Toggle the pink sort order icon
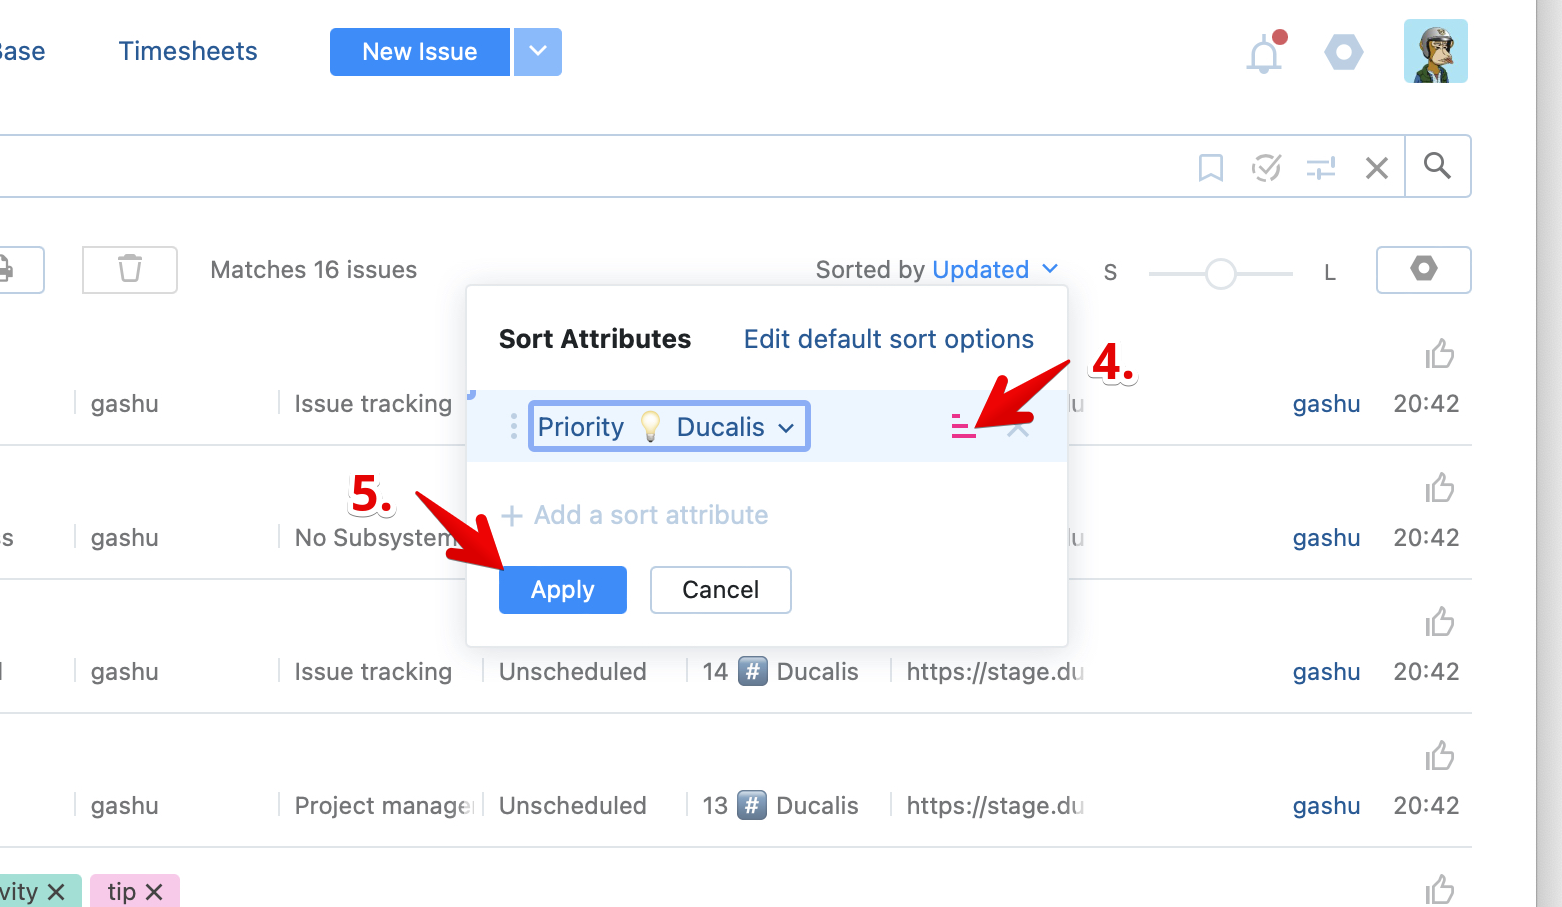Viewport: 1562px width, 907px height. tap(963, 427)
